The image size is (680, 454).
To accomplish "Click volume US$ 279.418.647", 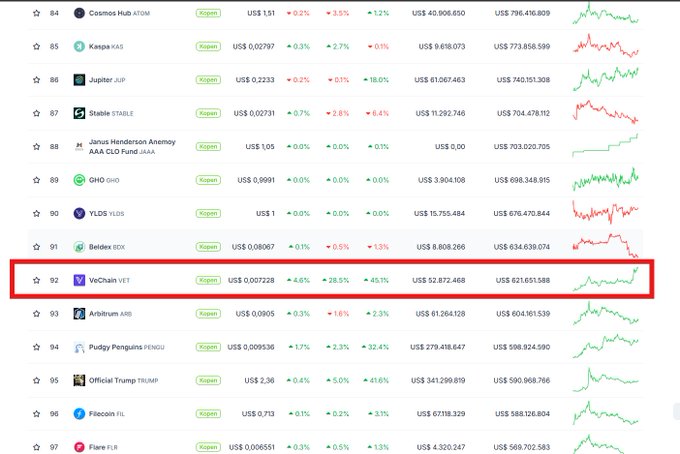I will point(438,347).
